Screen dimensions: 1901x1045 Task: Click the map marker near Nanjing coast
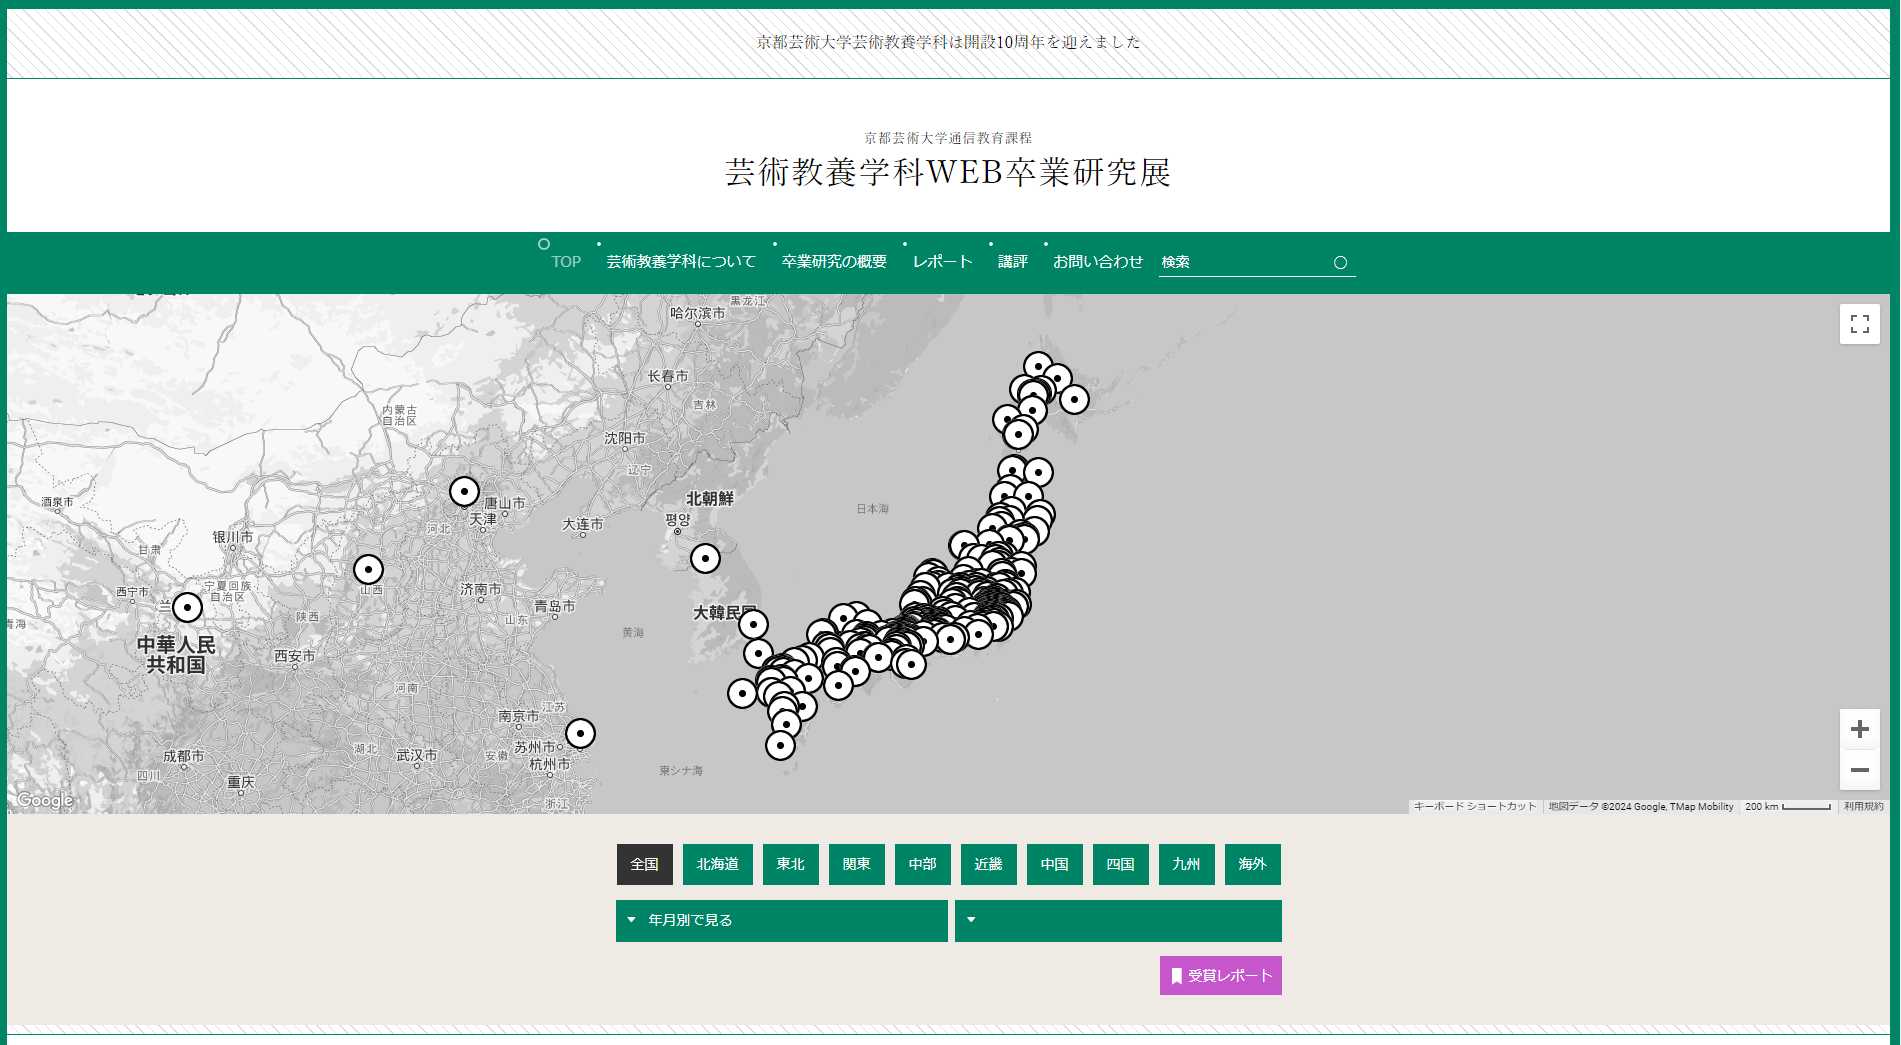[x=580, y=733]
